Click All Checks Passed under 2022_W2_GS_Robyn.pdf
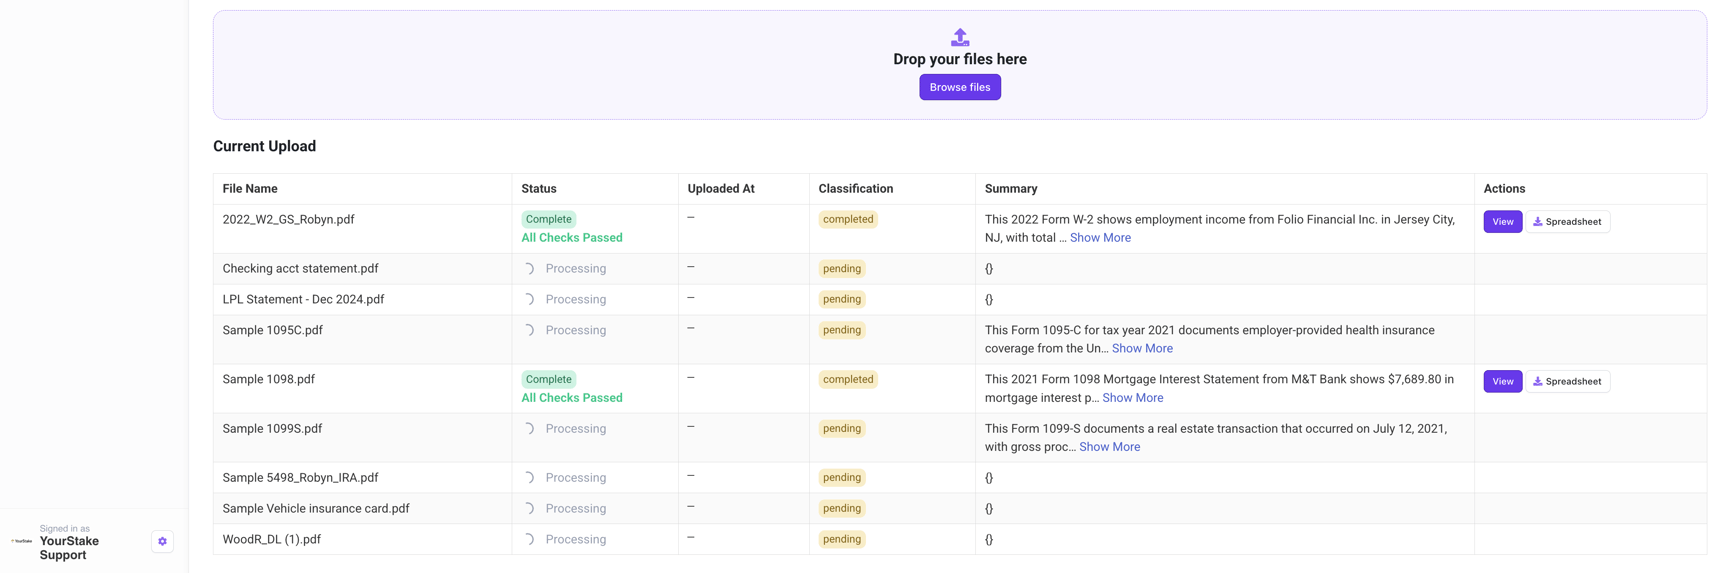 point(572,238)
